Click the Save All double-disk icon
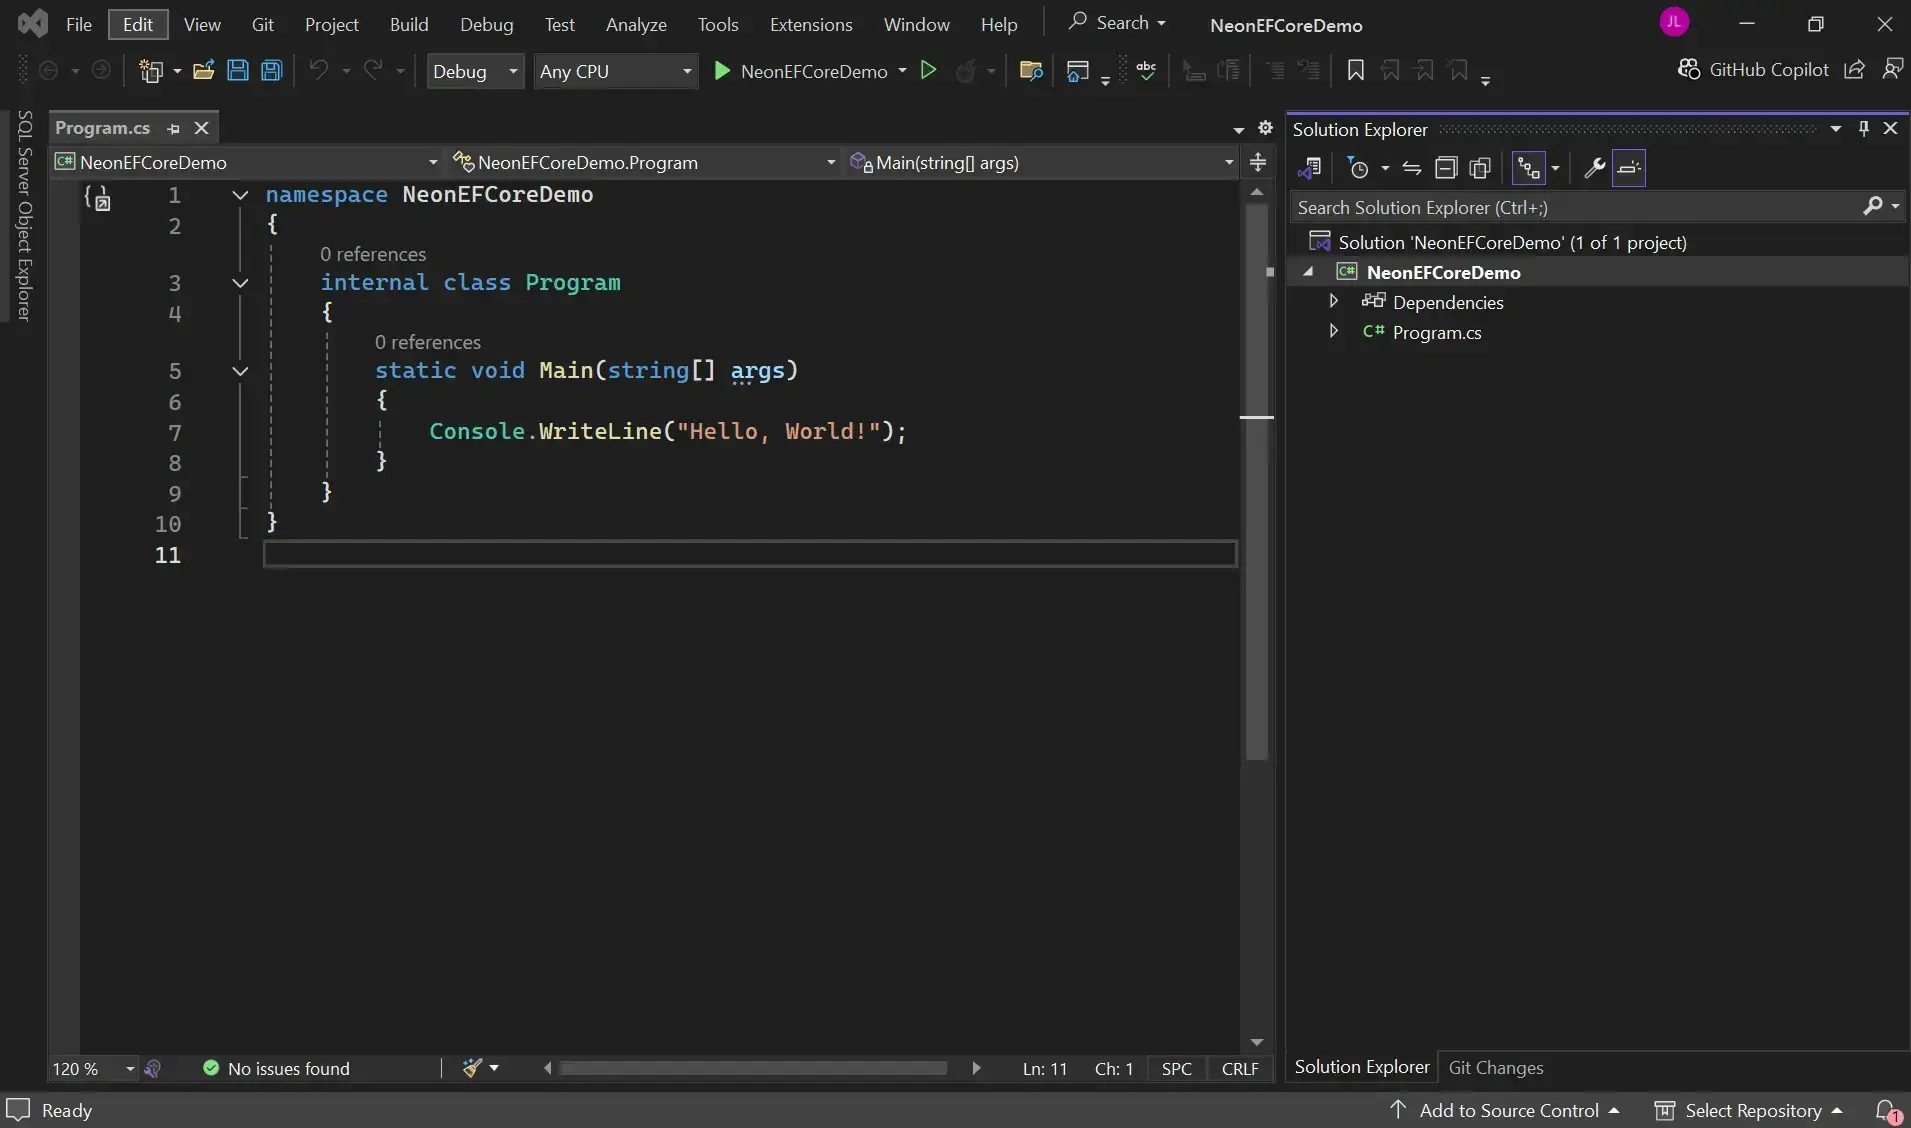 [272, 71]
